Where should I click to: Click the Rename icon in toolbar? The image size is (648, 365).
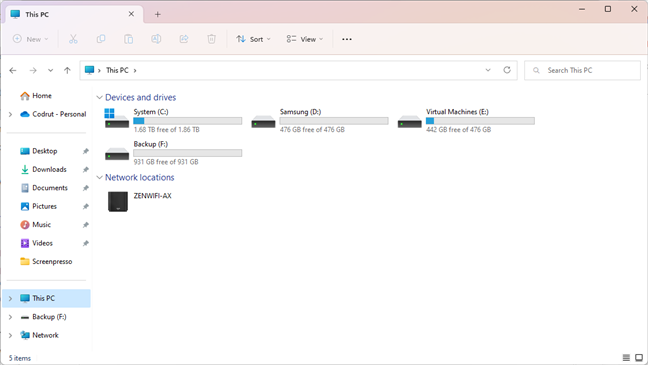pos(156,39)
